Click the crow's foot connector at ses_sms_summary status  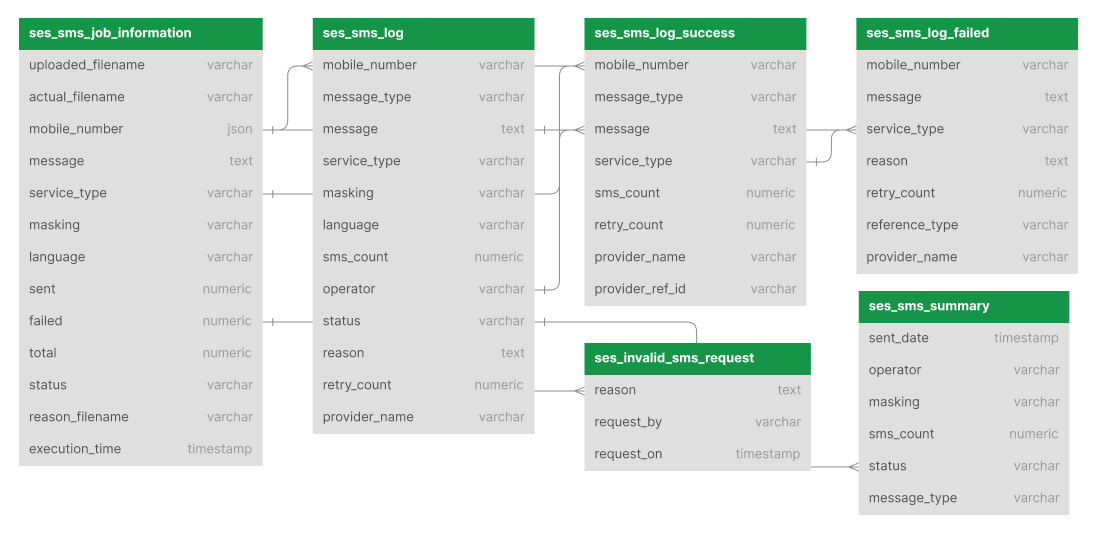click(853, 467)
